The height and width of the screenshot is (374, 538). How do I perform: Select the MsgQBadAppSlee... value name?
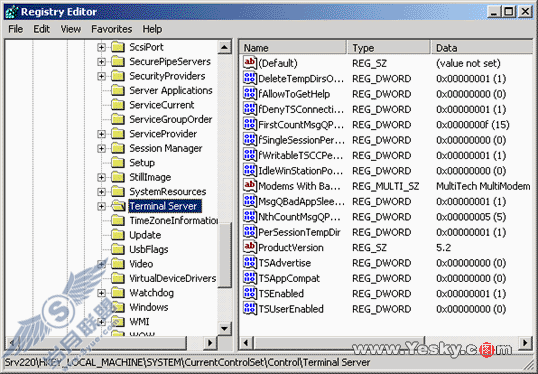301,201
